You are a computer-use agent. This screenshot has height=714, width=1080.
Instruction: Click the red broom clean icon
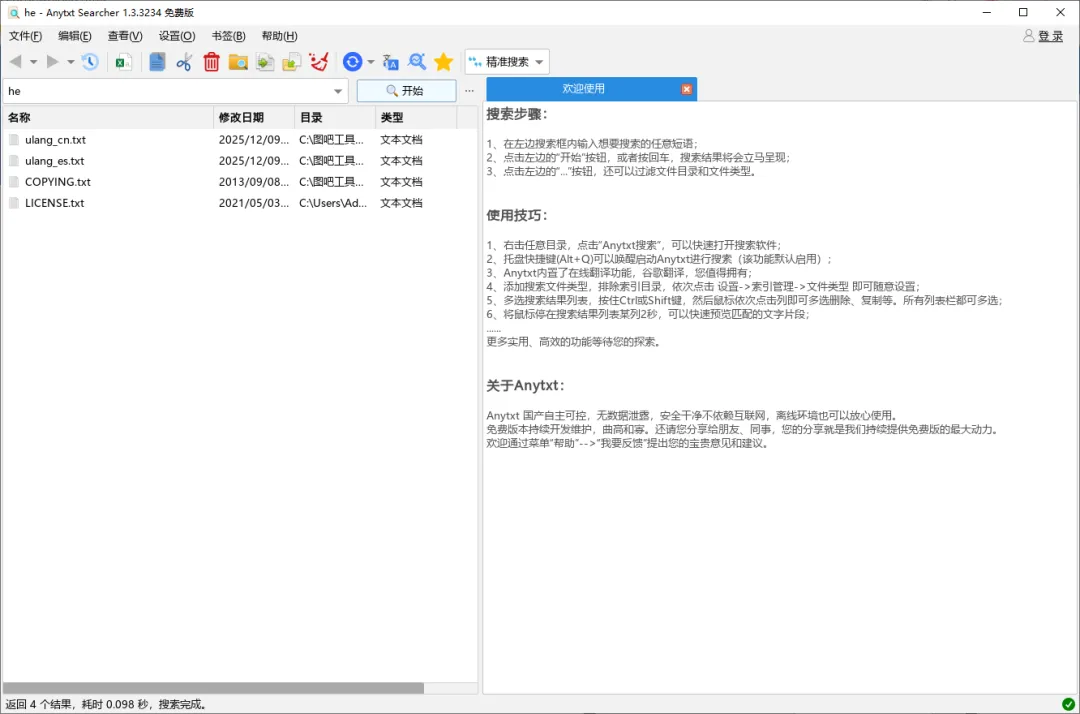tap(319, 62)
